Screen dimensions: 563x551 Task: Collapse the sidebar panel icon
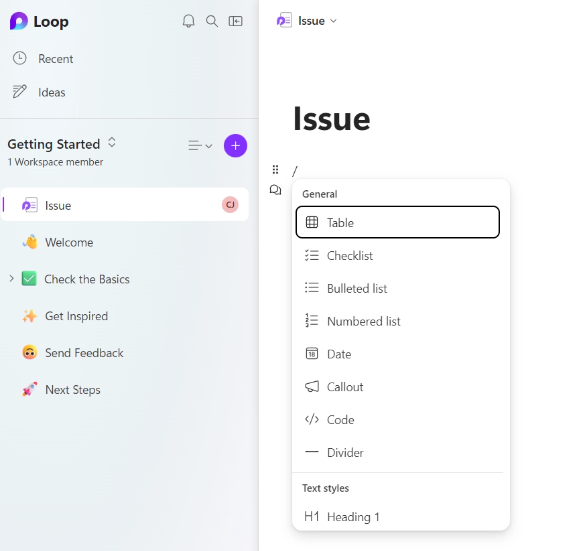click(236, 21)
